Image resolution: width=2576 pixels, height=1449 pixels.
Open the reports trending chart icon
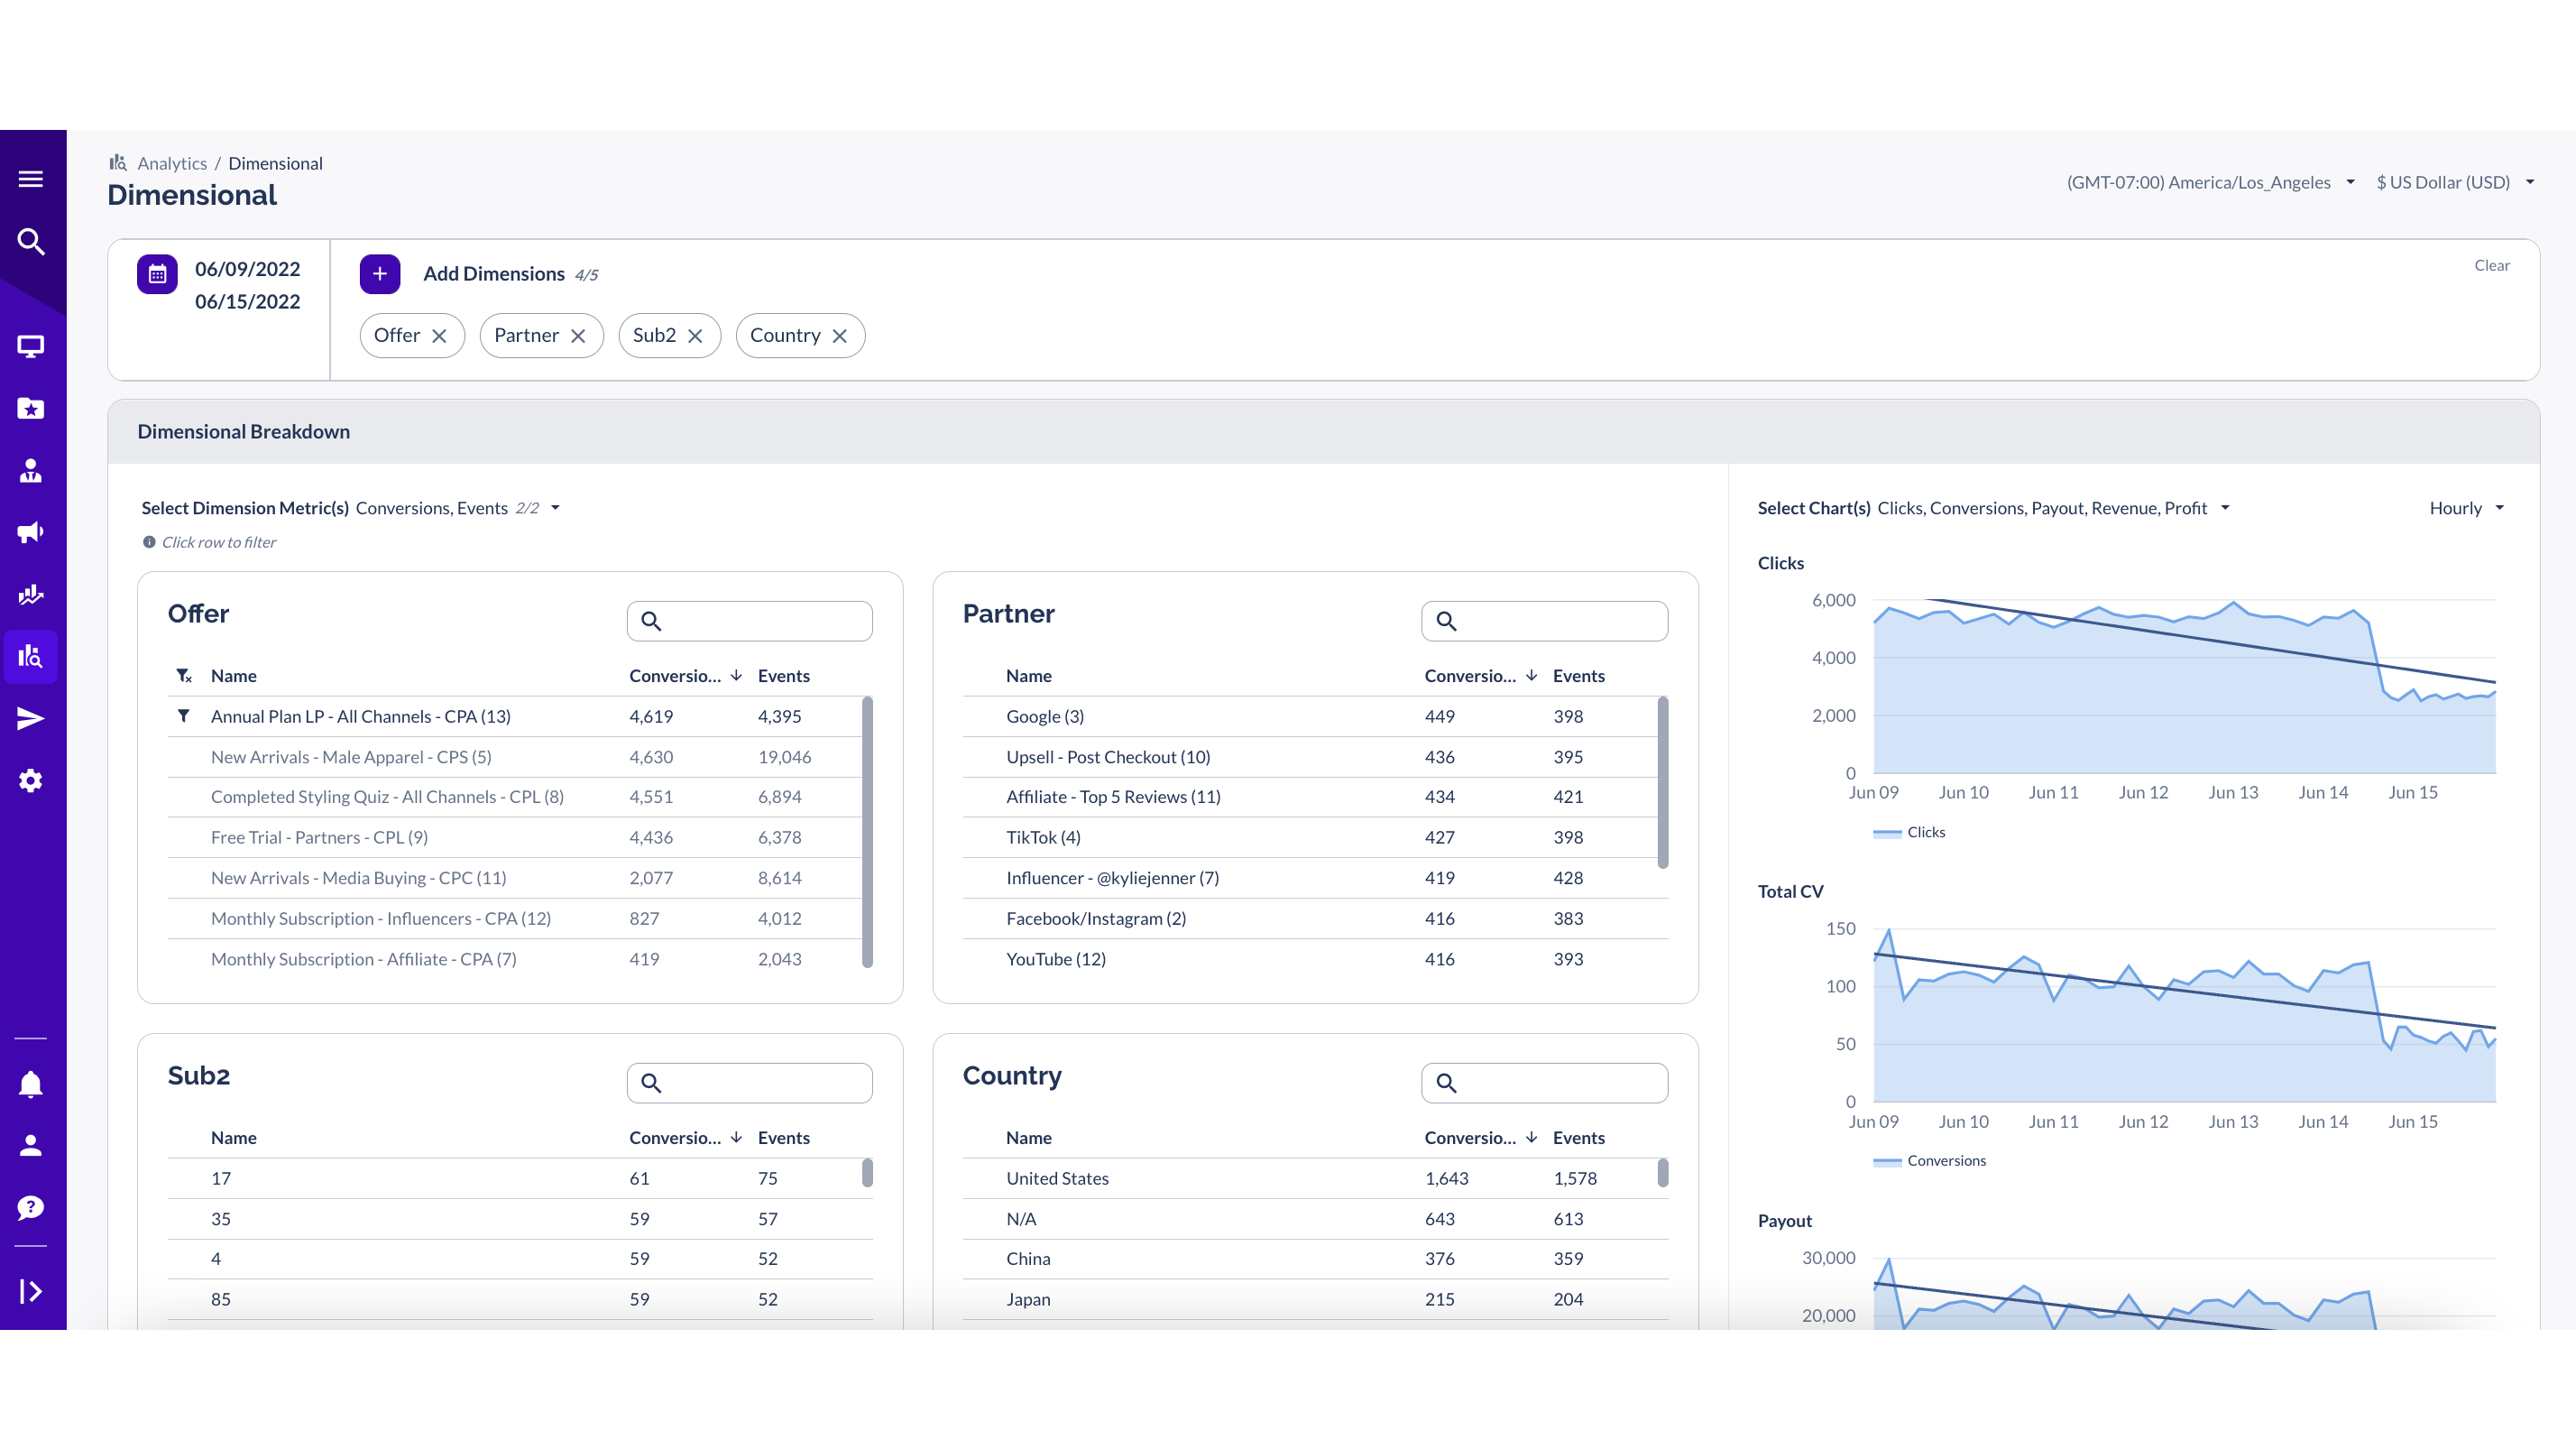tap(31, 593)
